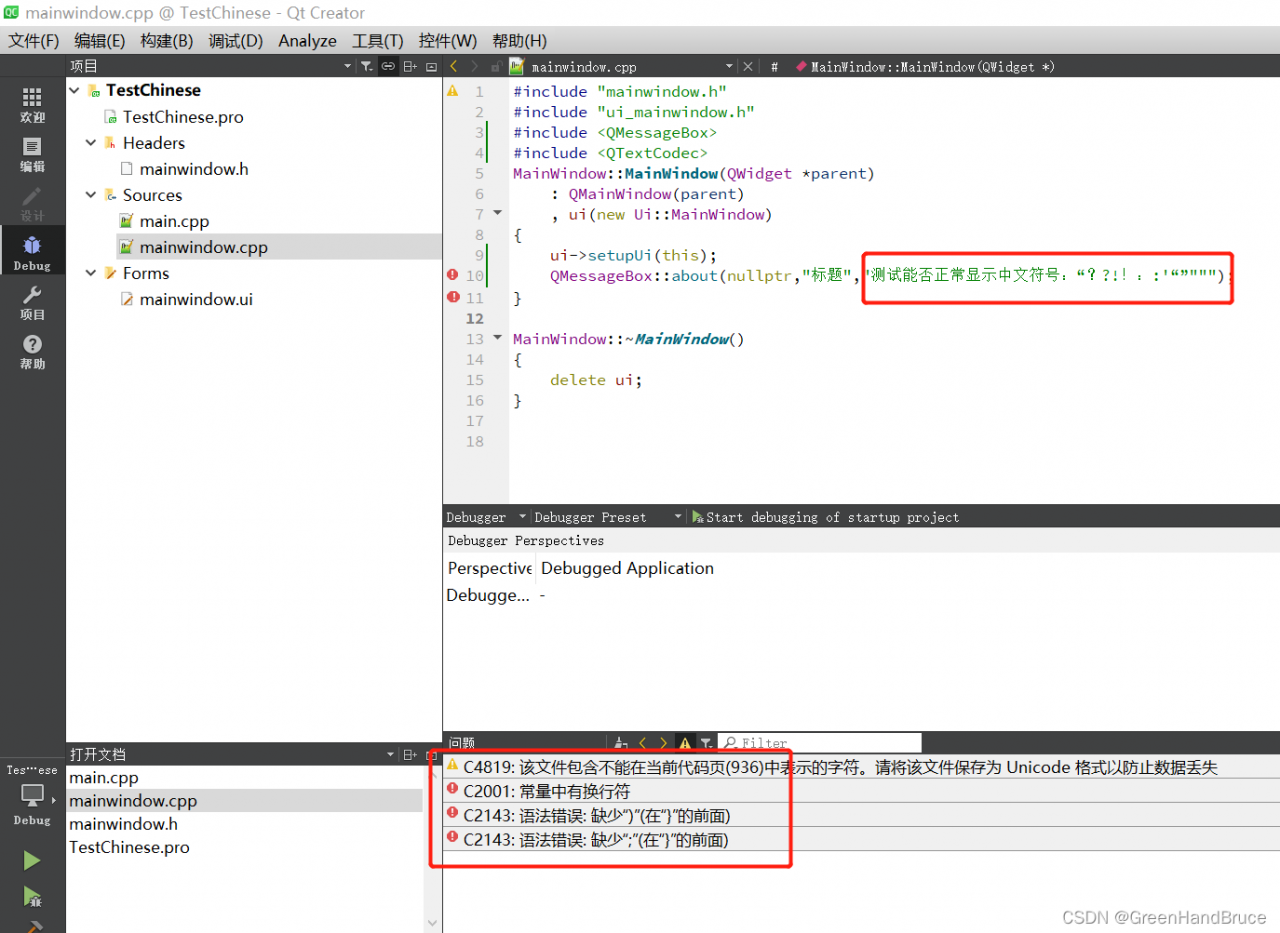The height and width of the screenshot is (933, 1280).
Task: Open the 调试(D) menu
Action: [235, 41]
